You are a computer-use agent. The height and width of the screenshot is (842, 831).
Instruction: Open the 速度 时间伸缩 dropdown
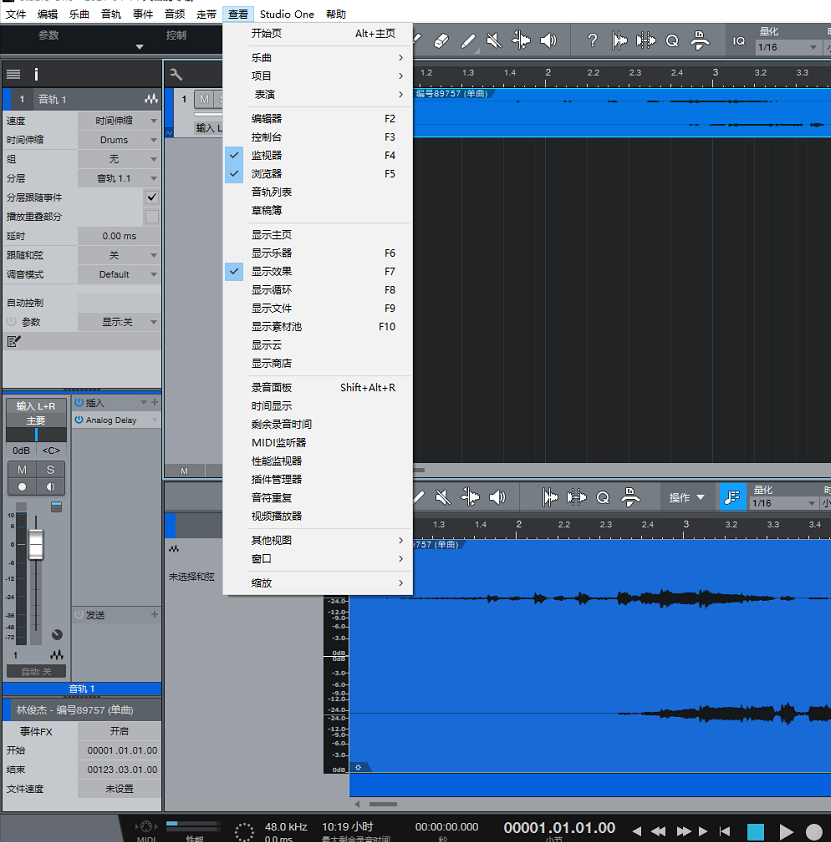(119, 121)
